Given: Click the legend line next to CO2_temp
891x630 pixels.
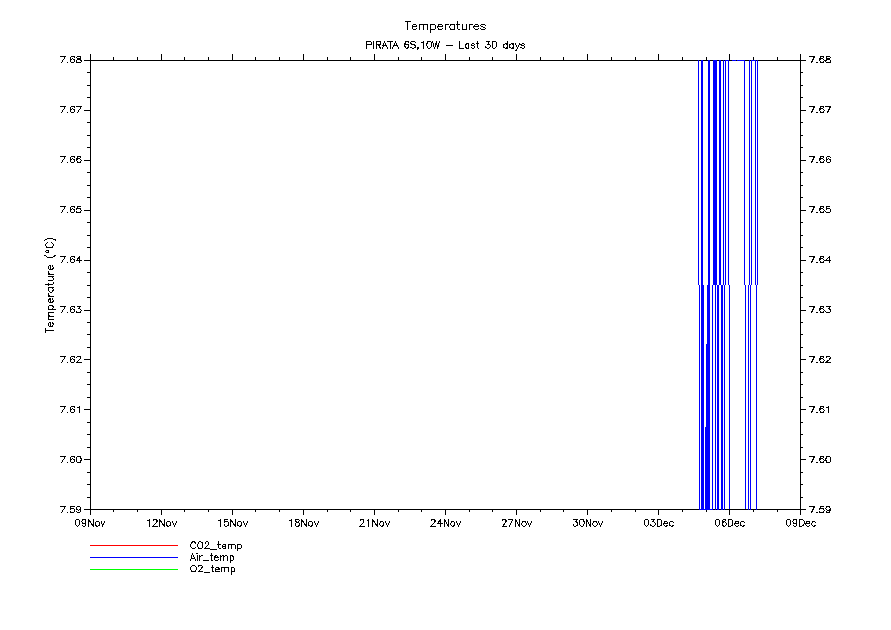Looking at the screenshot, I should 133,546.
